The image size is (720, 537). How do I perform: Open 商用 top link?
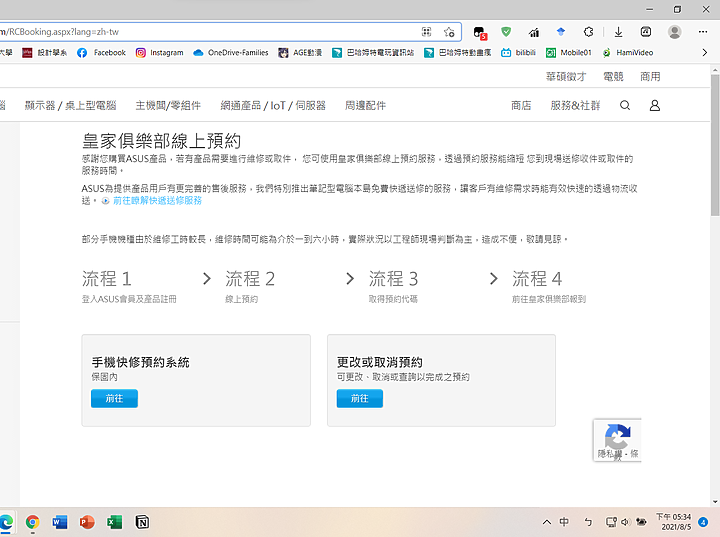coord(650,77)
